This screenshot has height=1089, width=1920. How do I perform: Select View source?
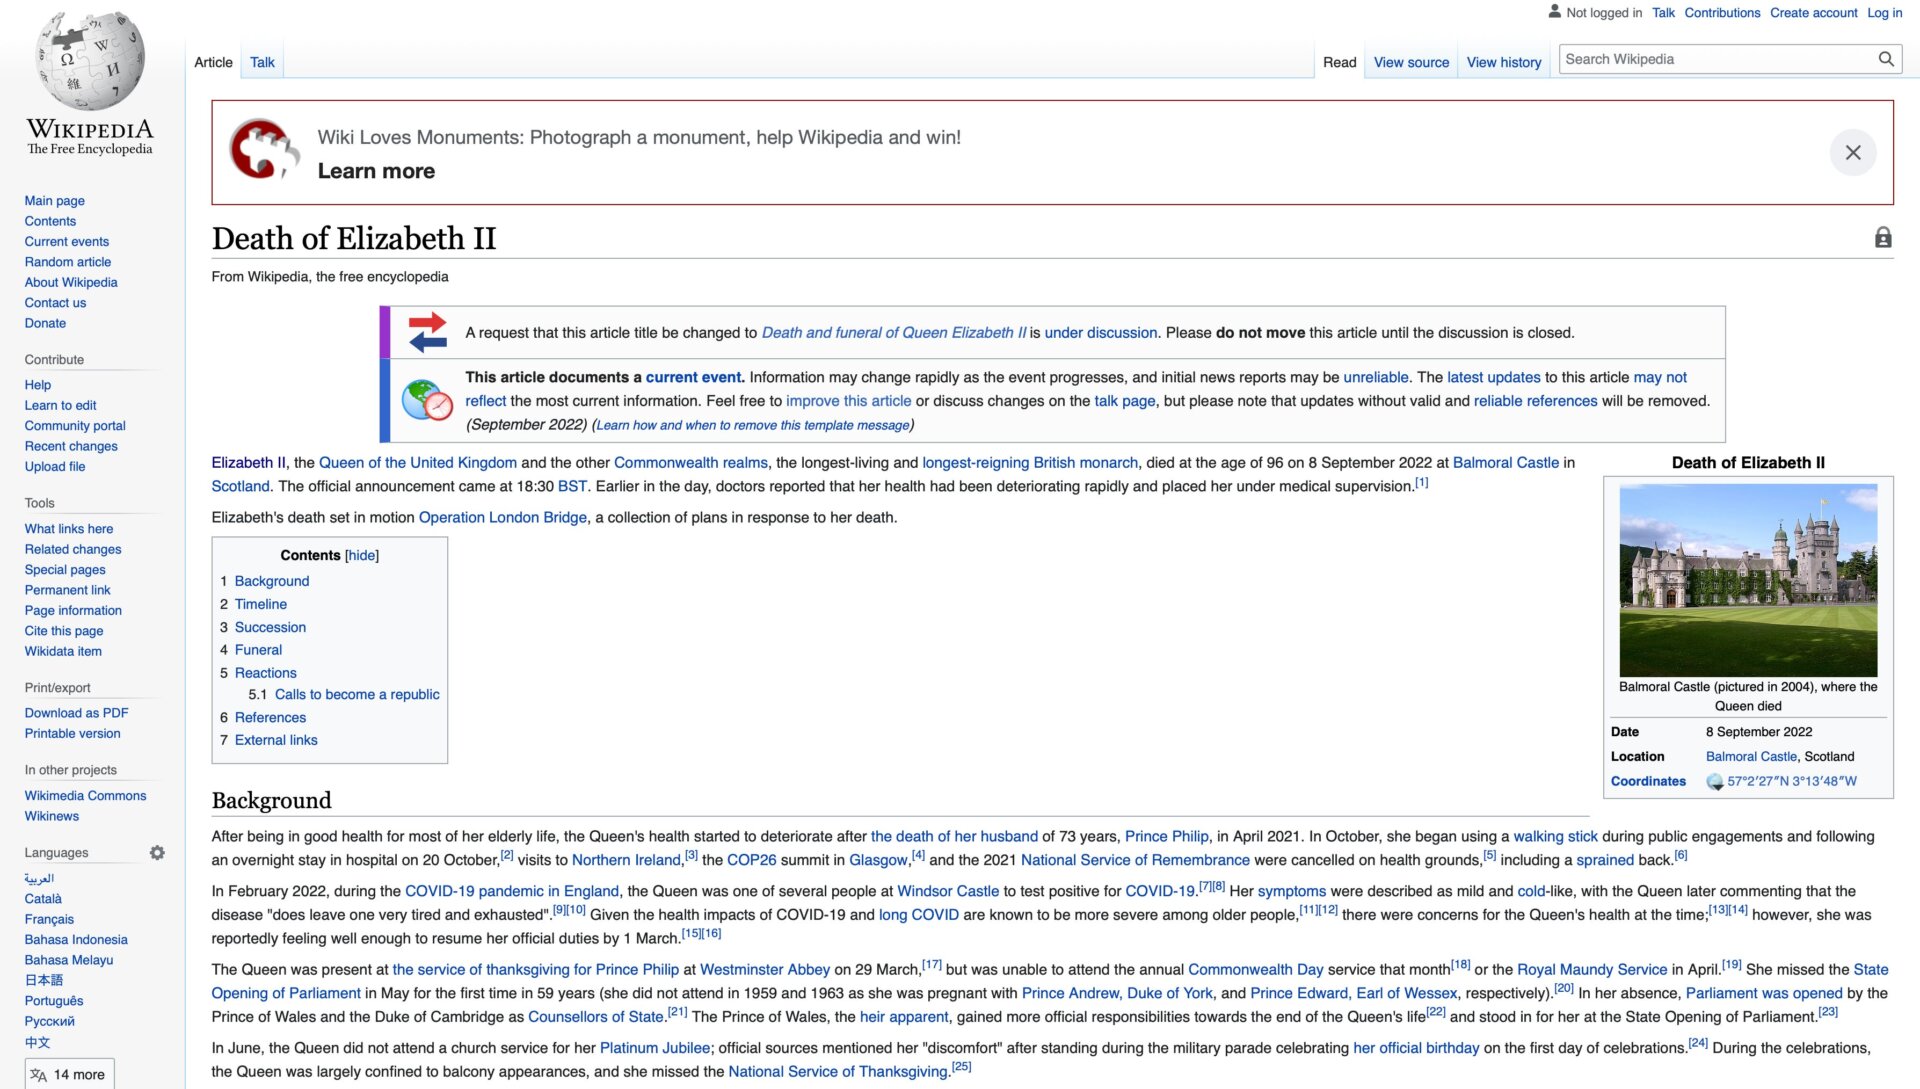(x=1410, y=62)
